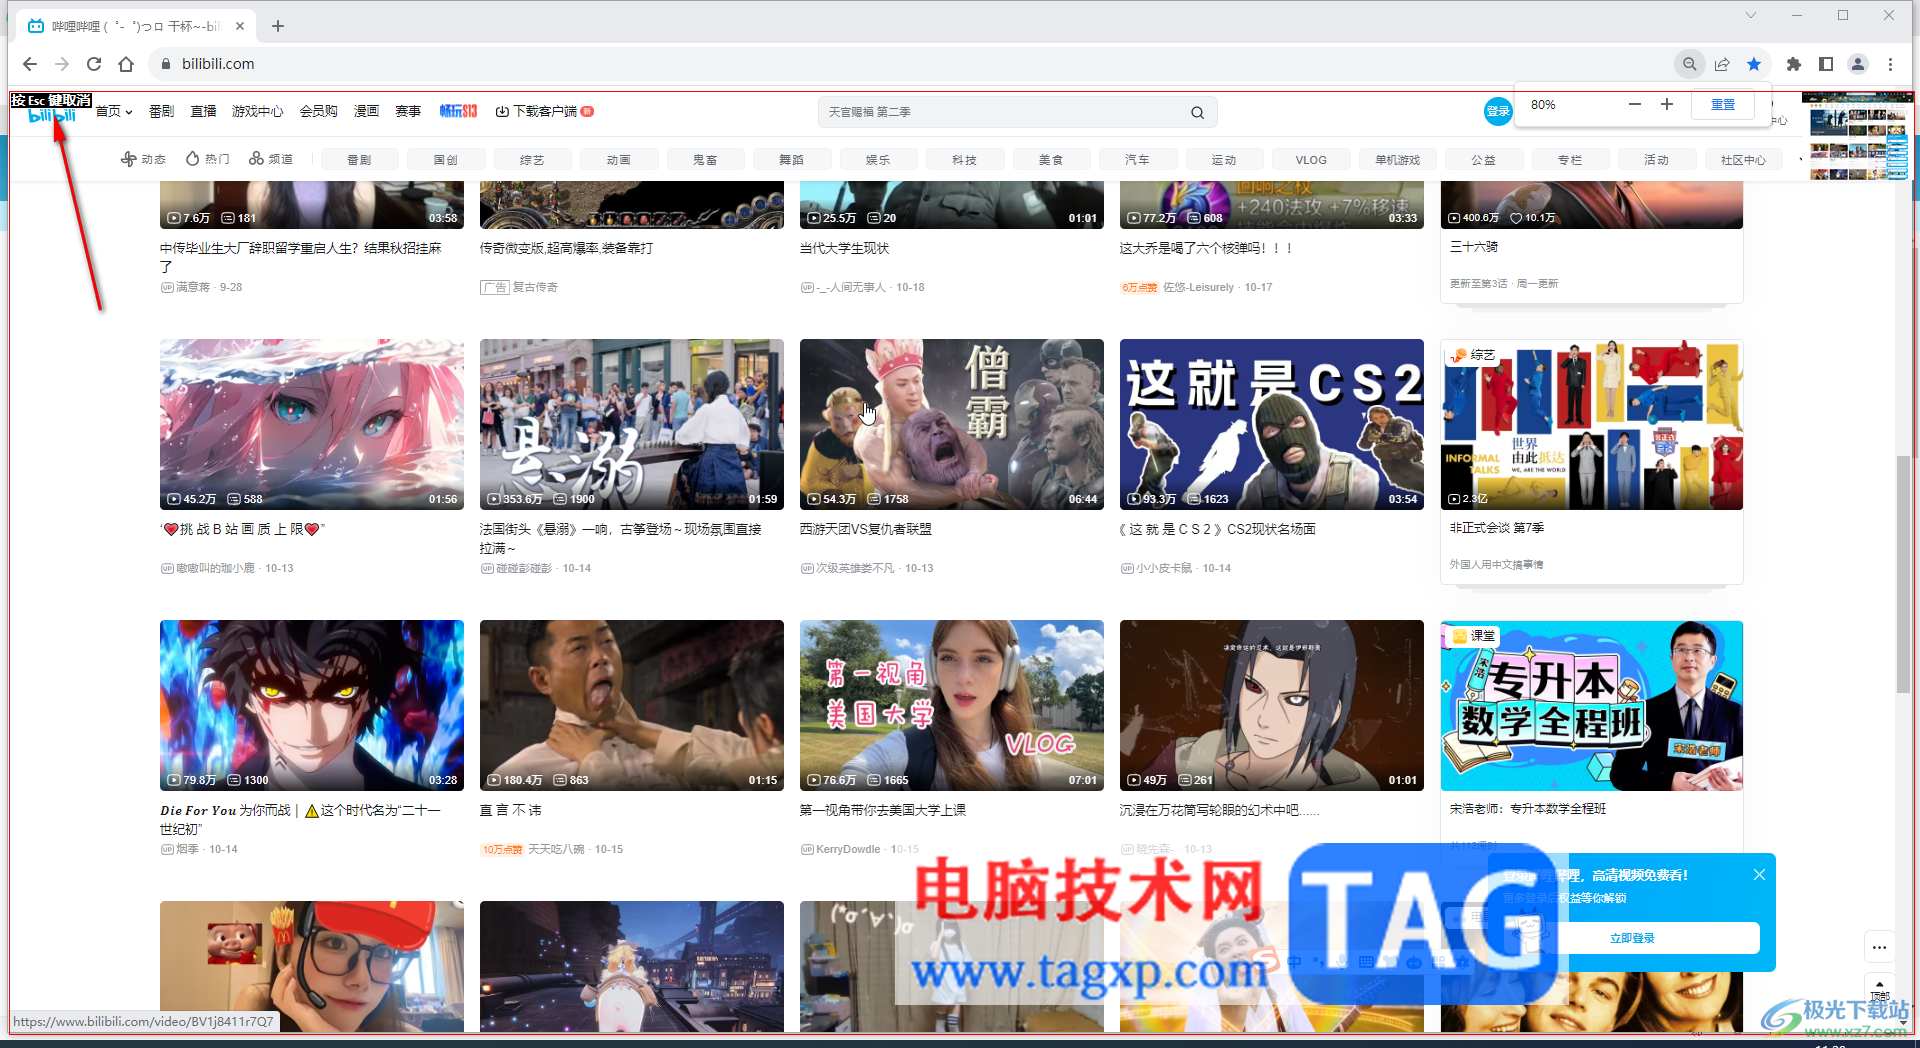Open the Chrome extensions puzzle icon
This screenshot has height=1048, width=1920.
click(x=1794, y=64)
